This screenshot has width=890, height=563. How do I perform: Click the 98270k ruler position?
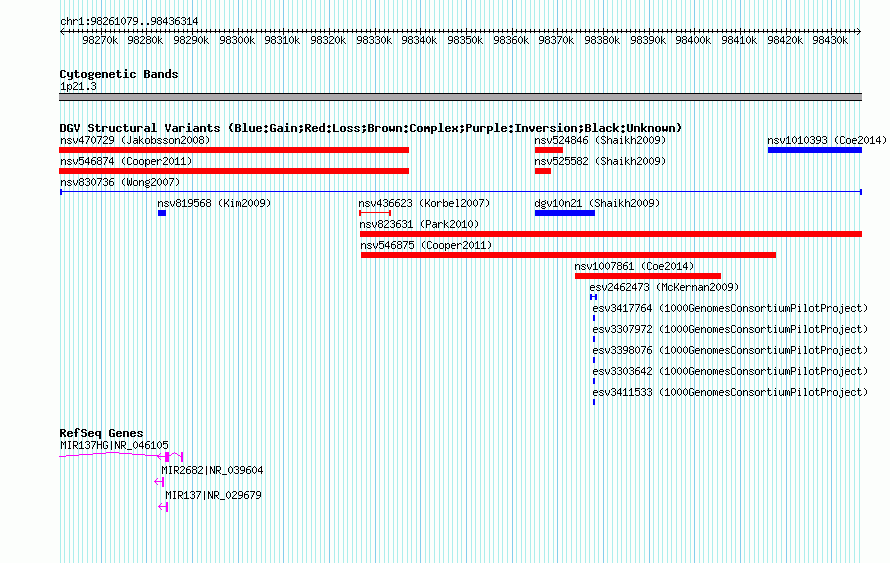click(100, 40)
